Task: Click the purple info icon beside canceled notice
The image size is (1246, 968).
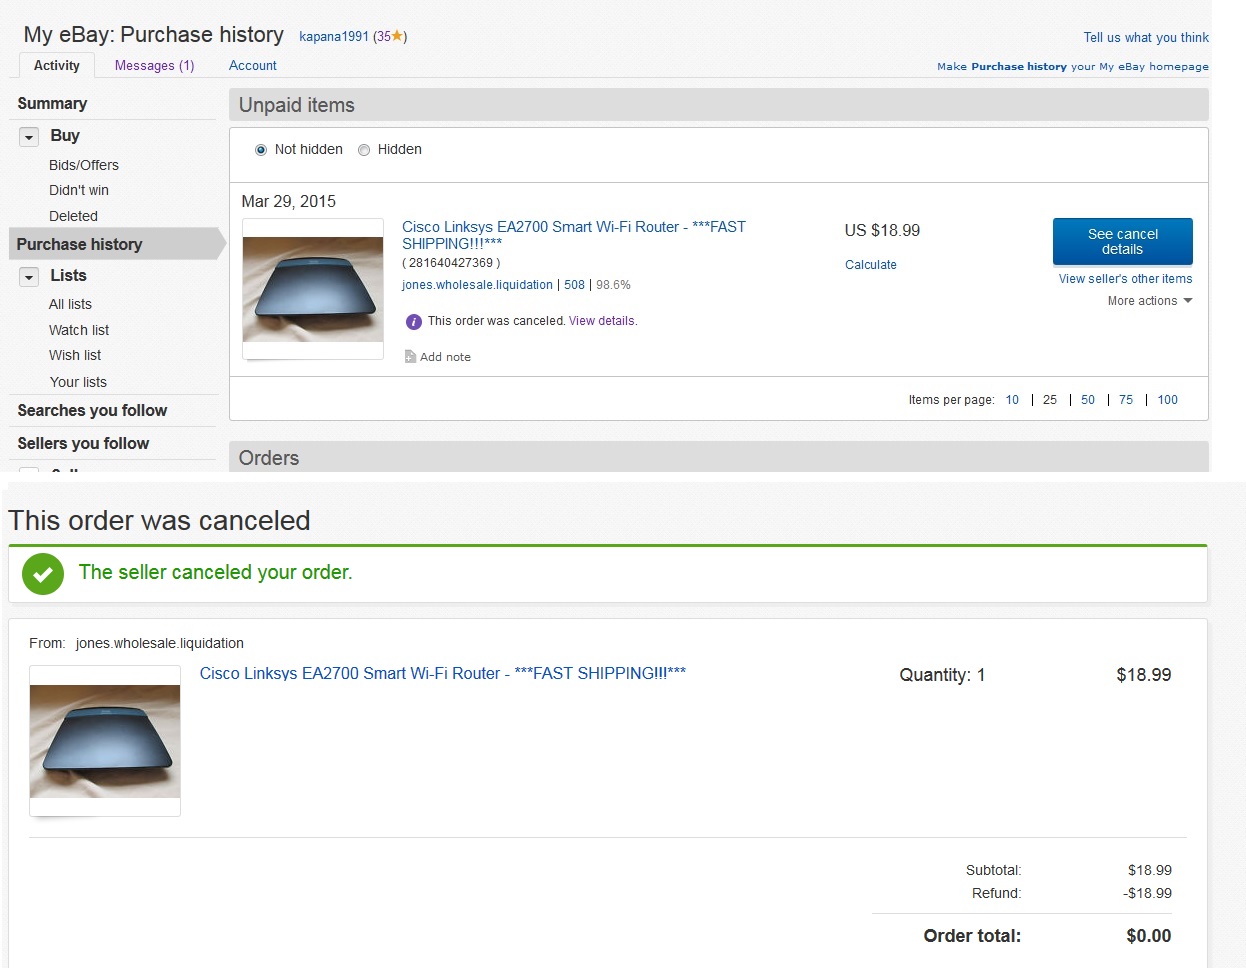Action: coord(413,322)
